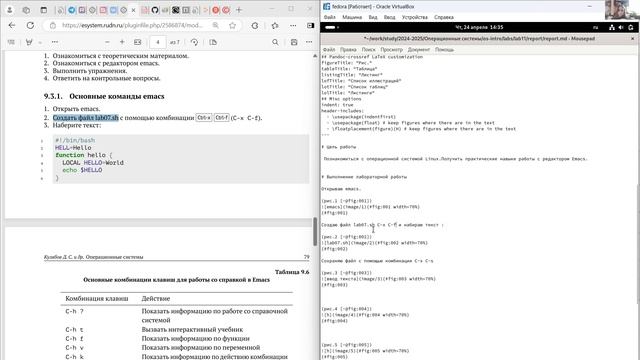Image resolution: width=640 pixels, height=360 pixels.
Task: Toggle fit to page width in the PDF toolbar
Action: [138, 42]
